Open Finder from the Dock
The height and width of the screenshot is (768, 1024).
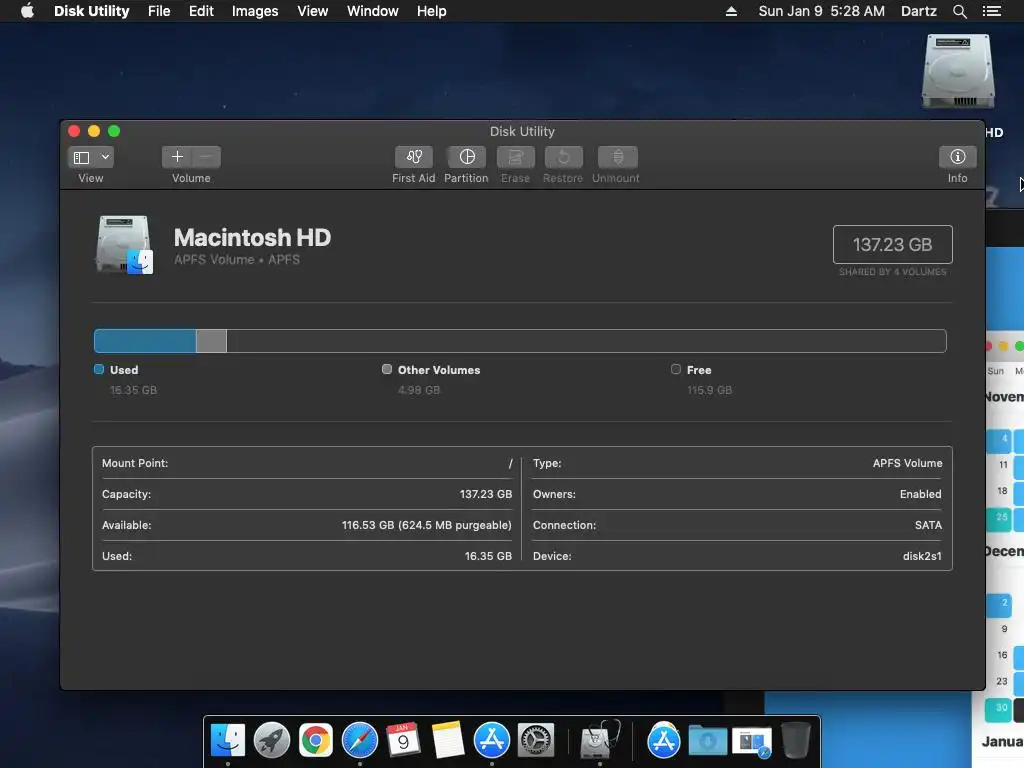point(227,741)
